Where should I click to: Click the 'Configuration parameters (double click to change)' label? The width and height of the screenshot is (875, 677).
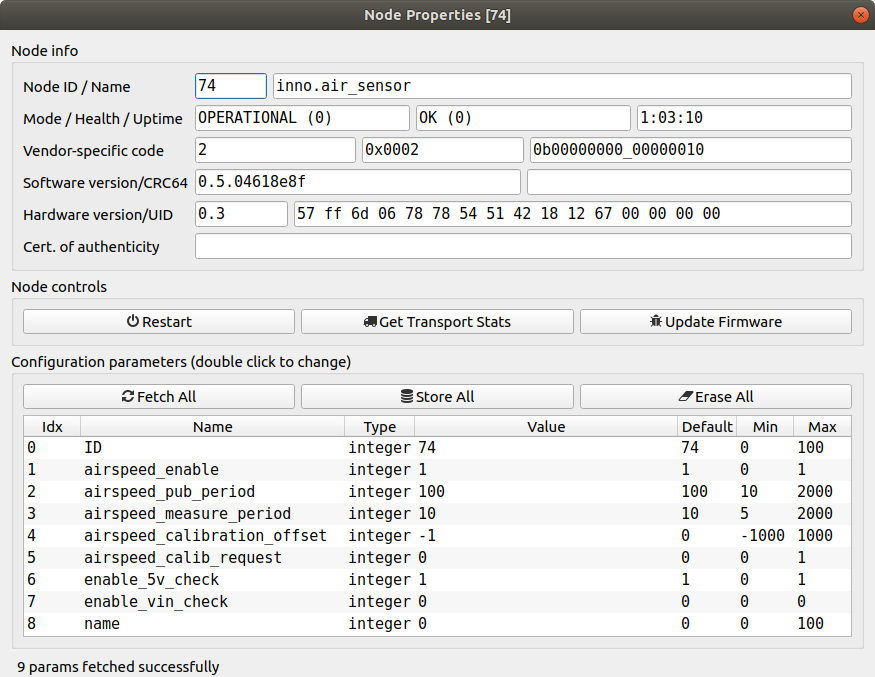pyautogui.click(x=181, y=362)
